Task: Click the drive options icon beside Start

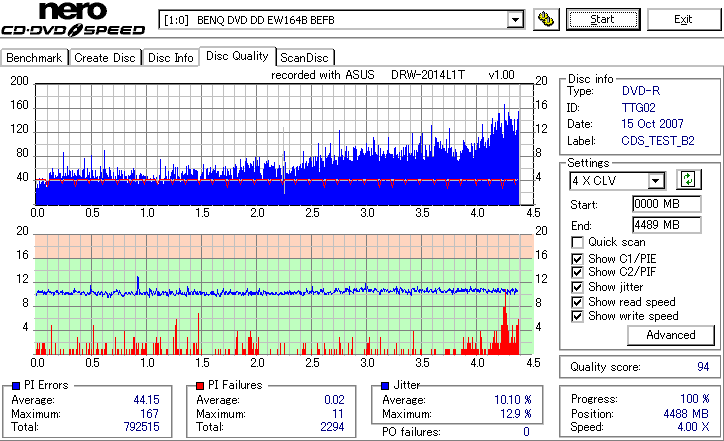Action: coord(546,19)
